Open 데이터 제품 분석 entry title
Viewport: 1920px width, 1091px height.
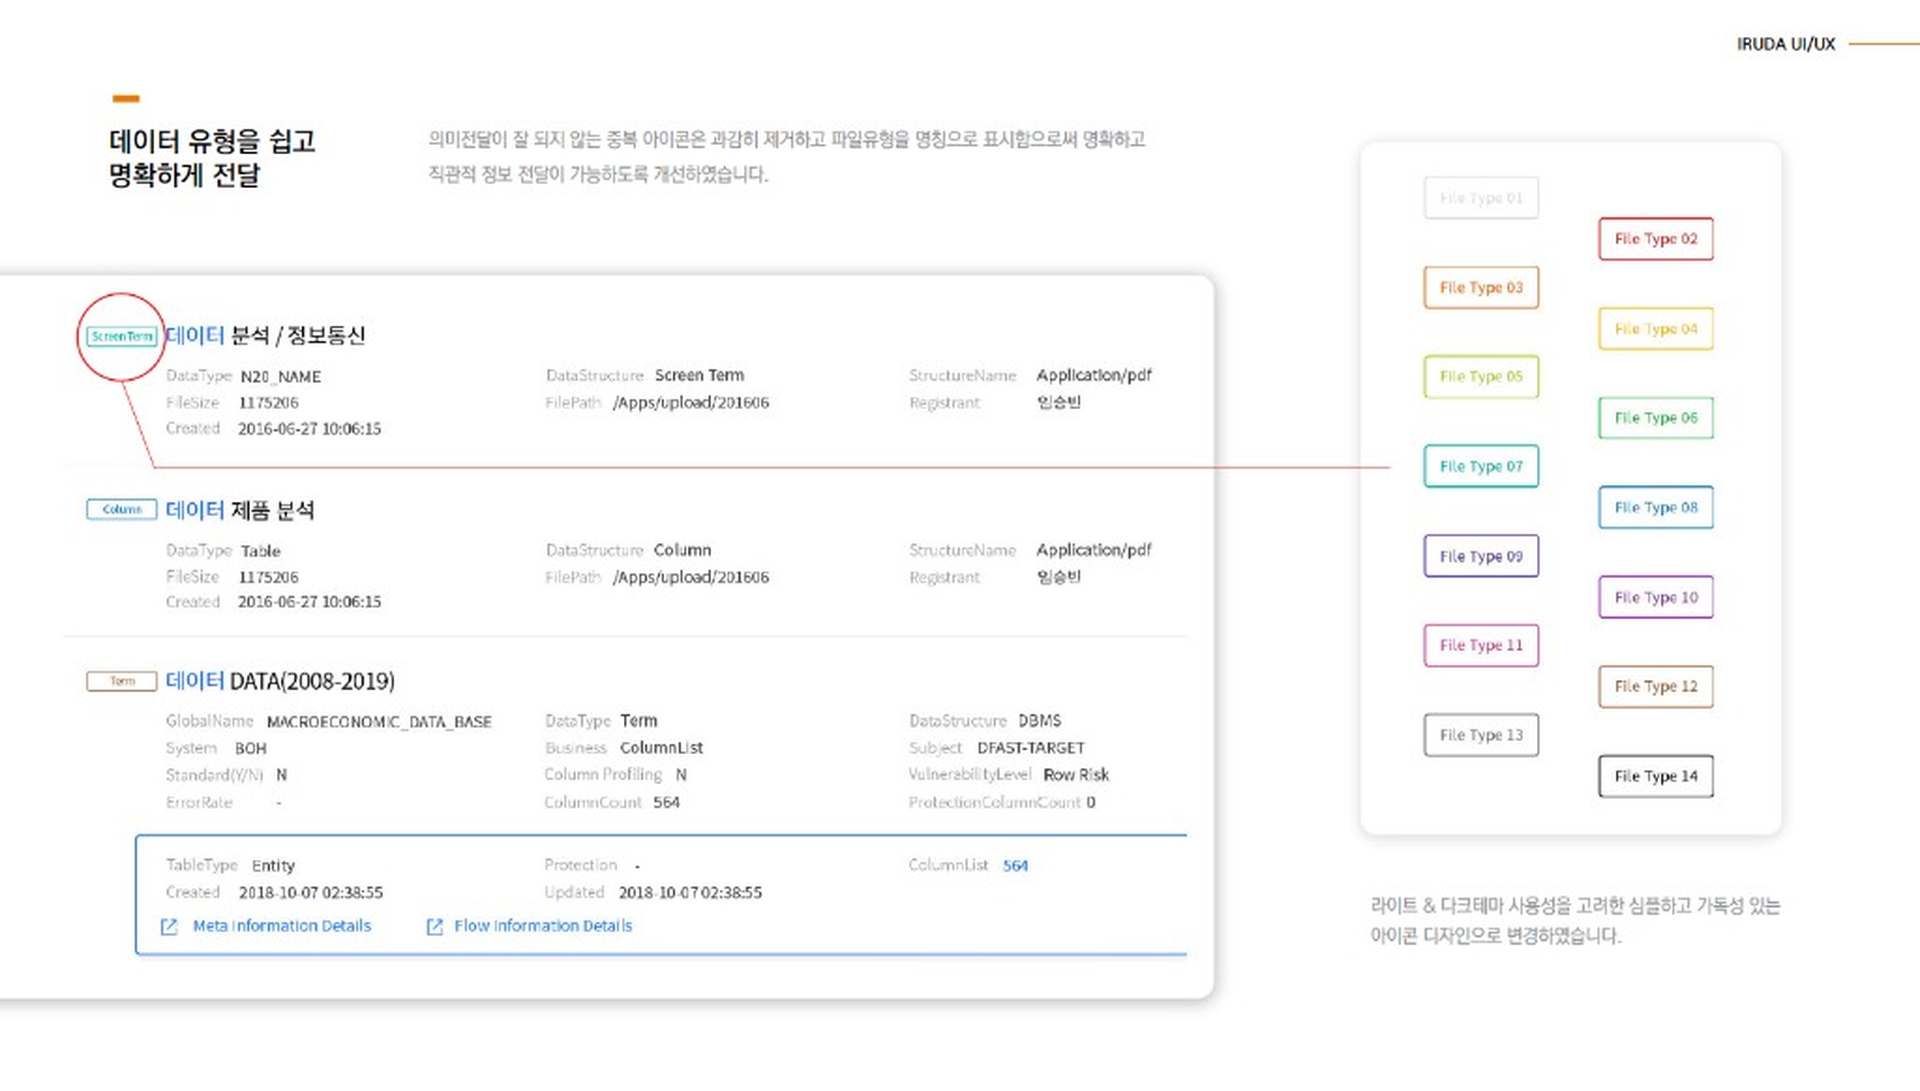[x=240, y=511]
